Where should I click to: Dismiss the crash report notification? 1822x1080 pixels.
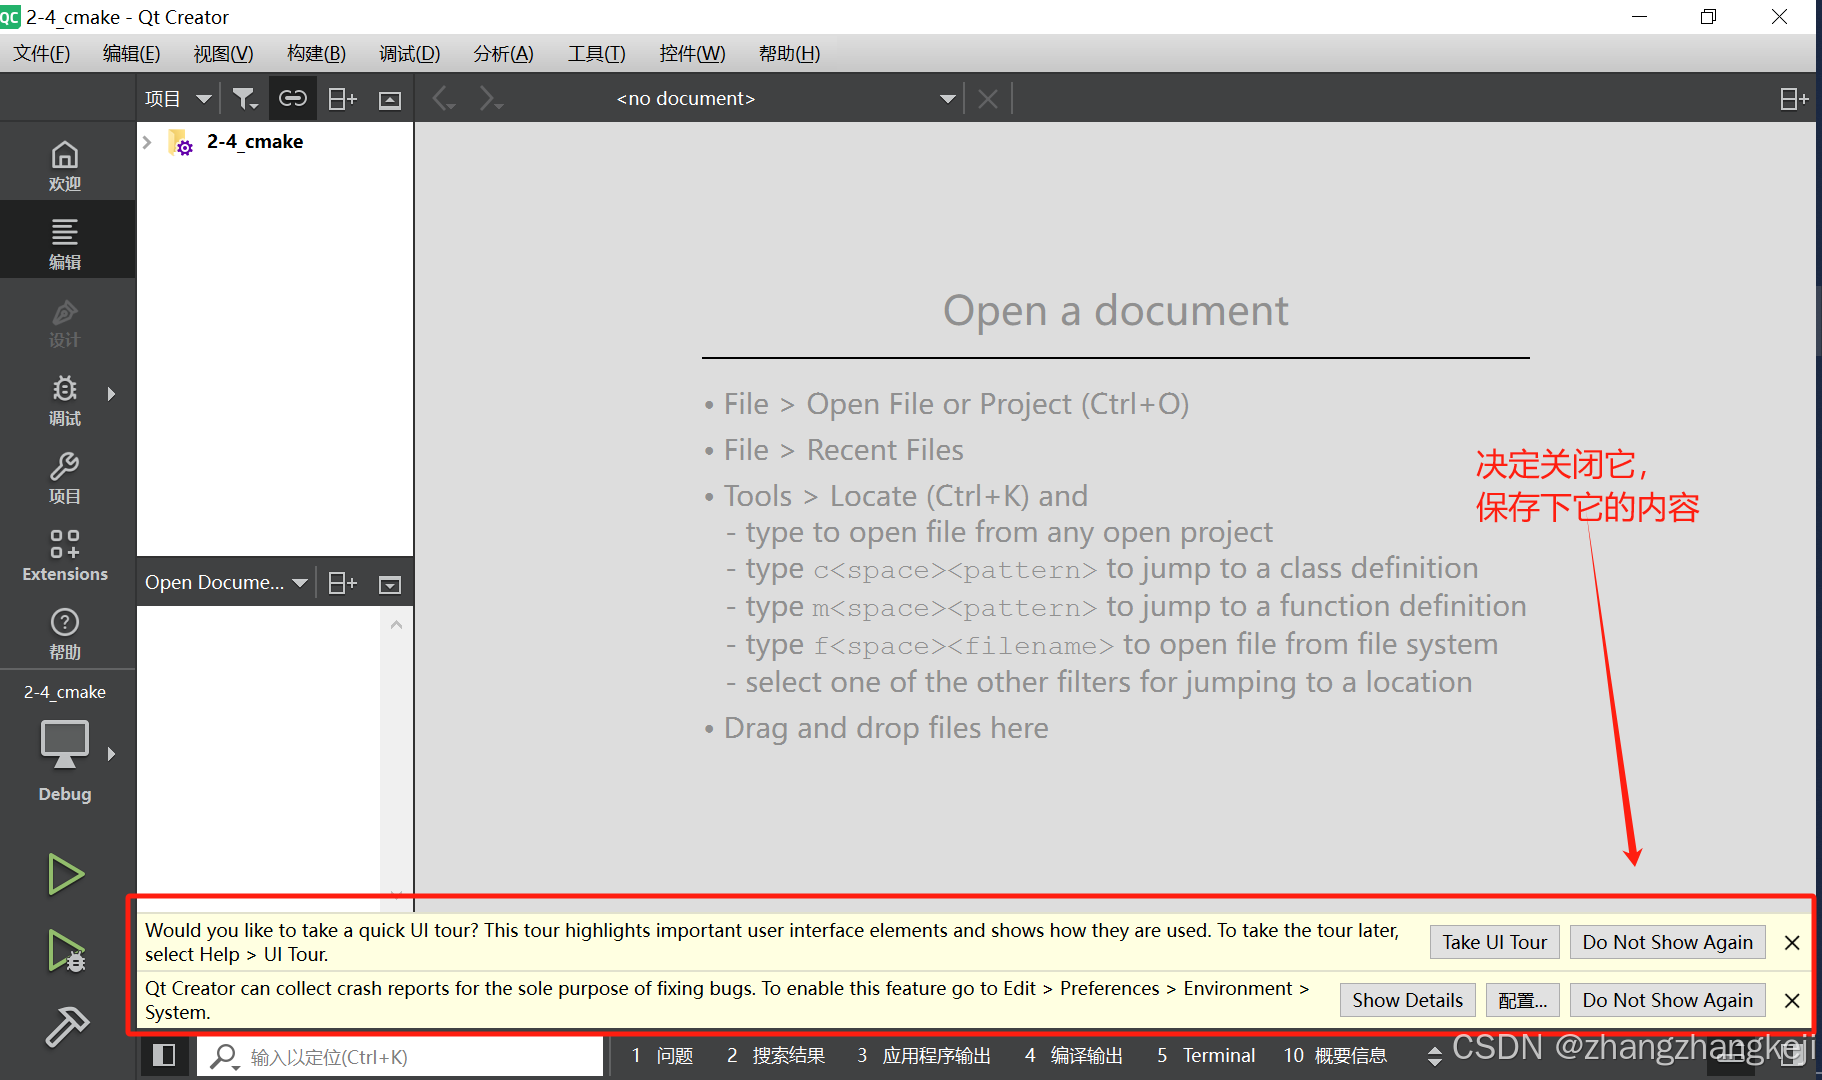click(x=1792, y=1000)
